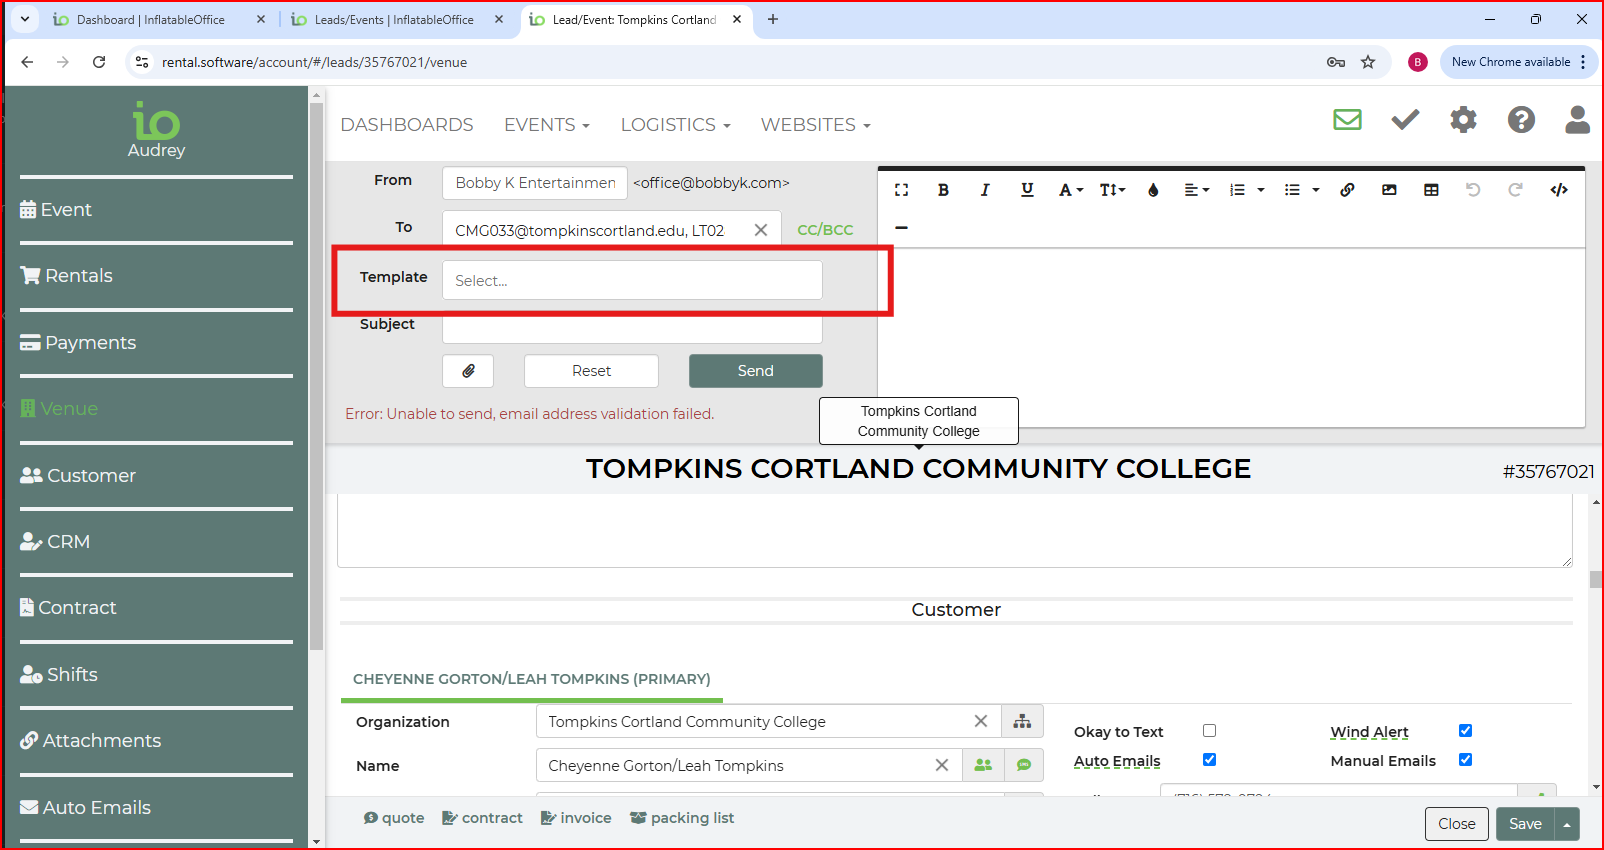
Task: Expand the LOGISTICS menu
Action: (675, 125)
